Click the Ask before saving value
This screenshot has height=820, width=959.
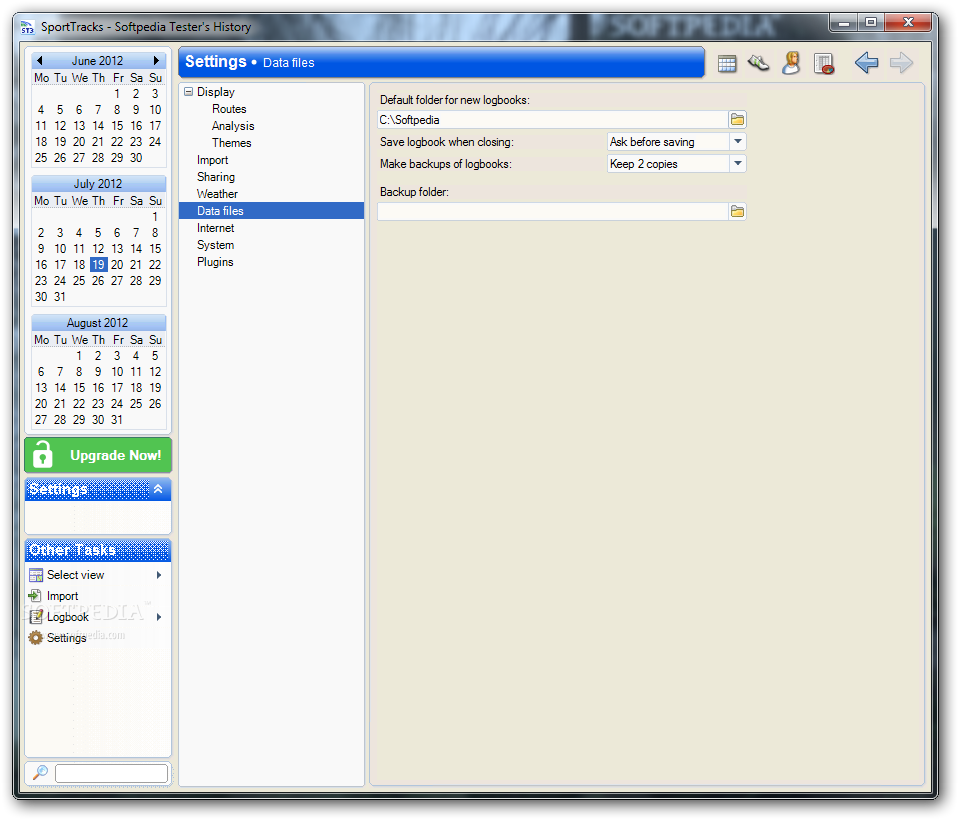click(x=652, y=142)
